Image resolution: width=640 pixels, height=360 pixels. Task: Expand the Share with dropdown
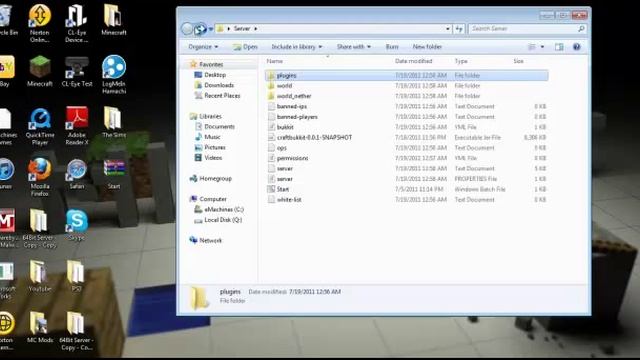[353, 47]
